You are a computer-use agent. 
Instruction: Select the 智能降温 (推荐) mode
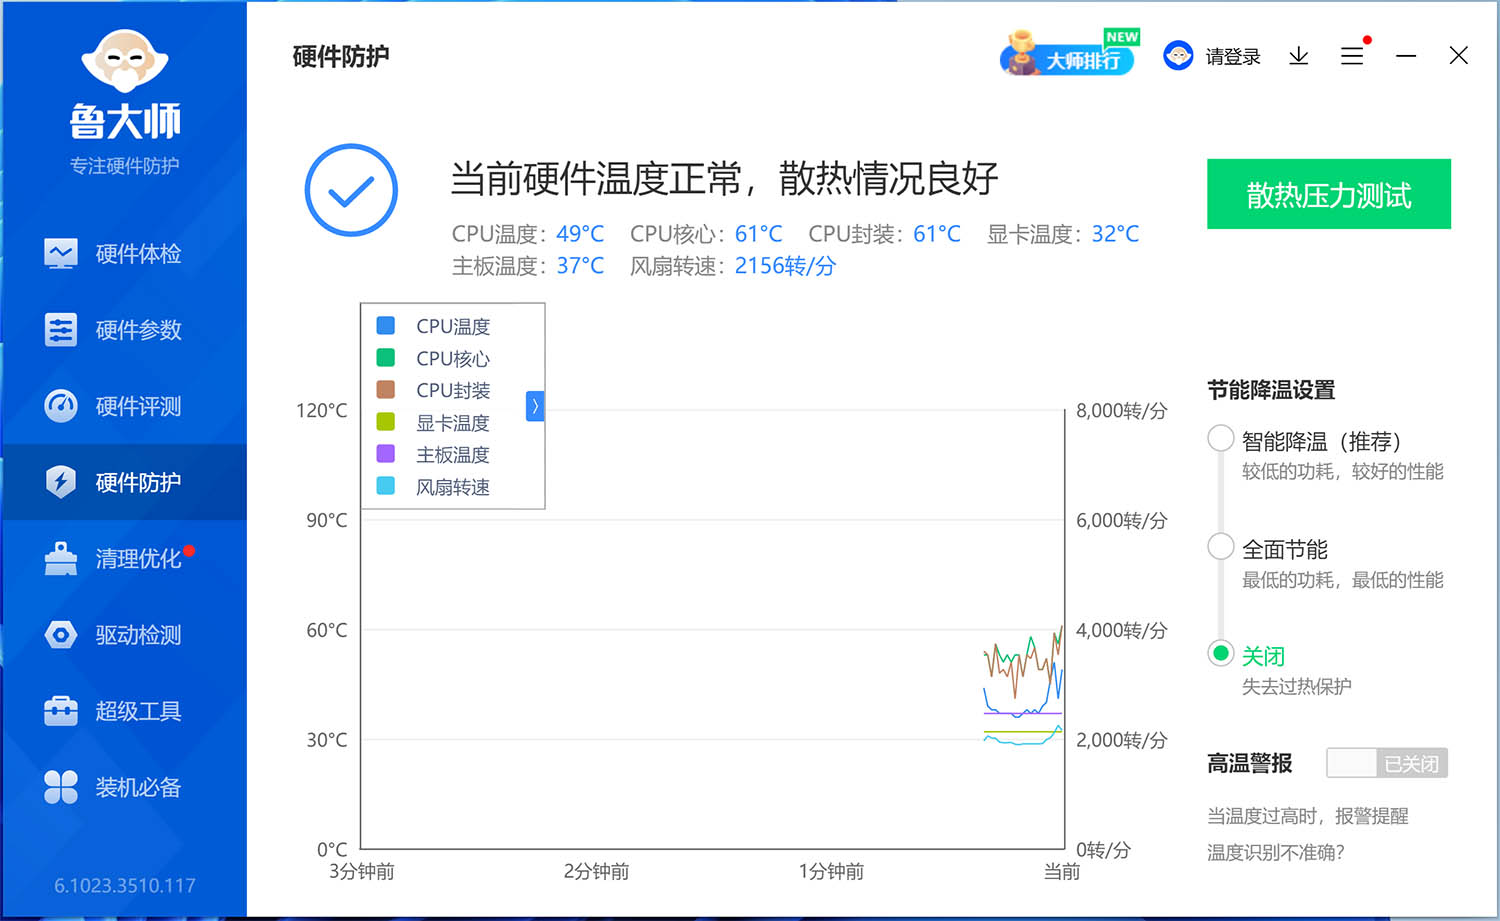tap(1220, 438)
